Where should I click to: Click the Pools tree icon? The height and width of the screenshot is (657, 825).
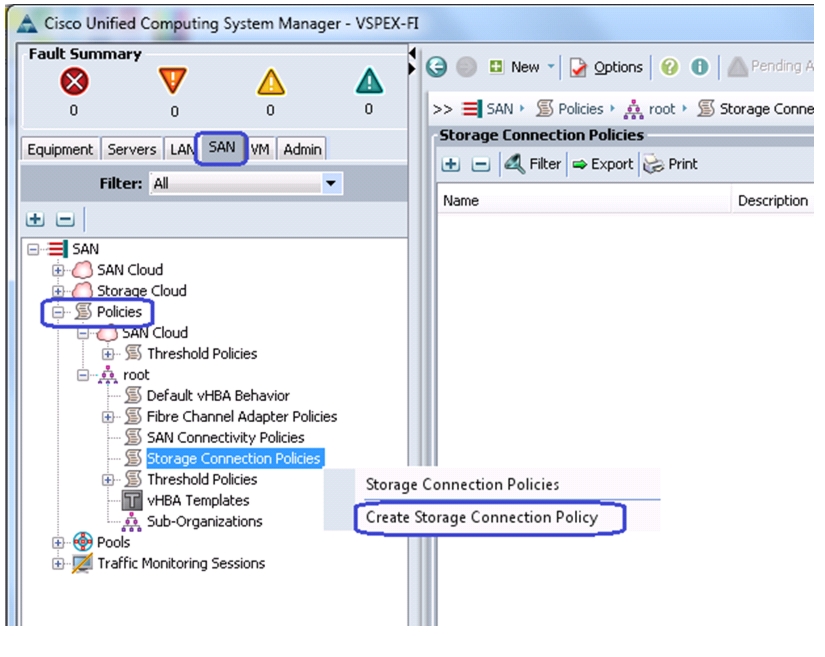(x=83, y=542)
